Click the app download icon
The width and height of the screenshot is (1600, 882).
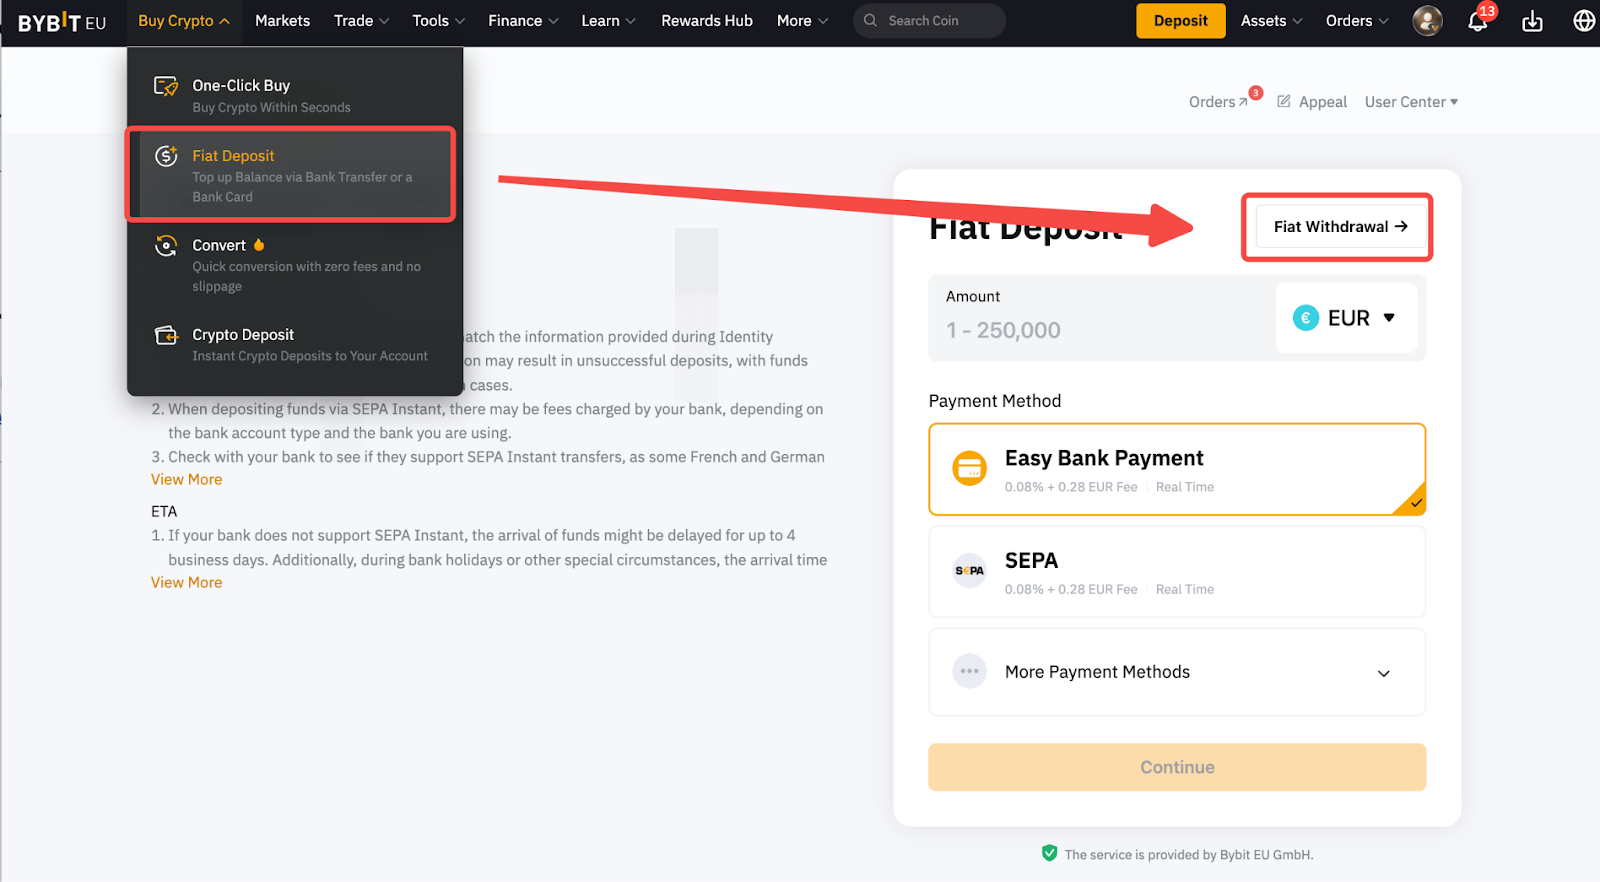pyautogui.click(x=1532, y=21)
